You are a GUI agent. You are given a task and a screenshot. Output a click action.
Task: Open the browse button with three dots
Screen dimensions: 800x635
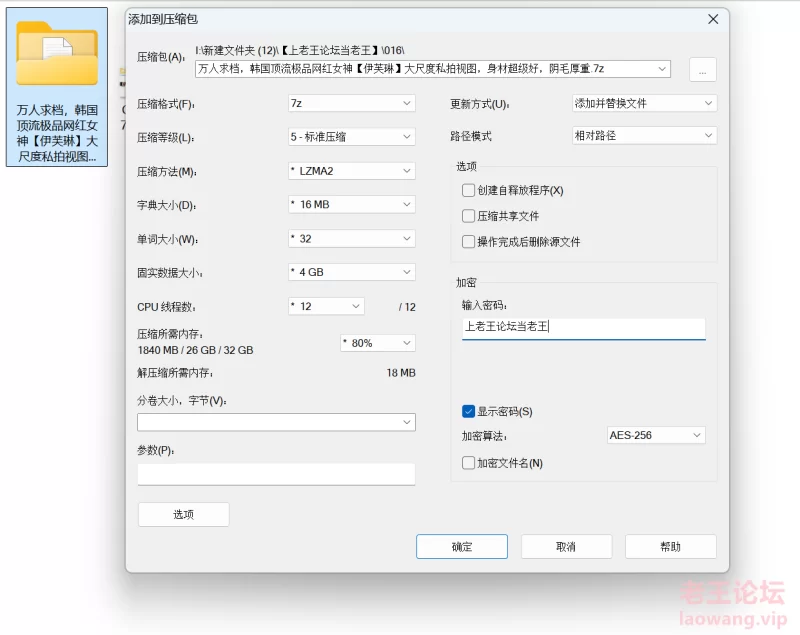[703, 69]
